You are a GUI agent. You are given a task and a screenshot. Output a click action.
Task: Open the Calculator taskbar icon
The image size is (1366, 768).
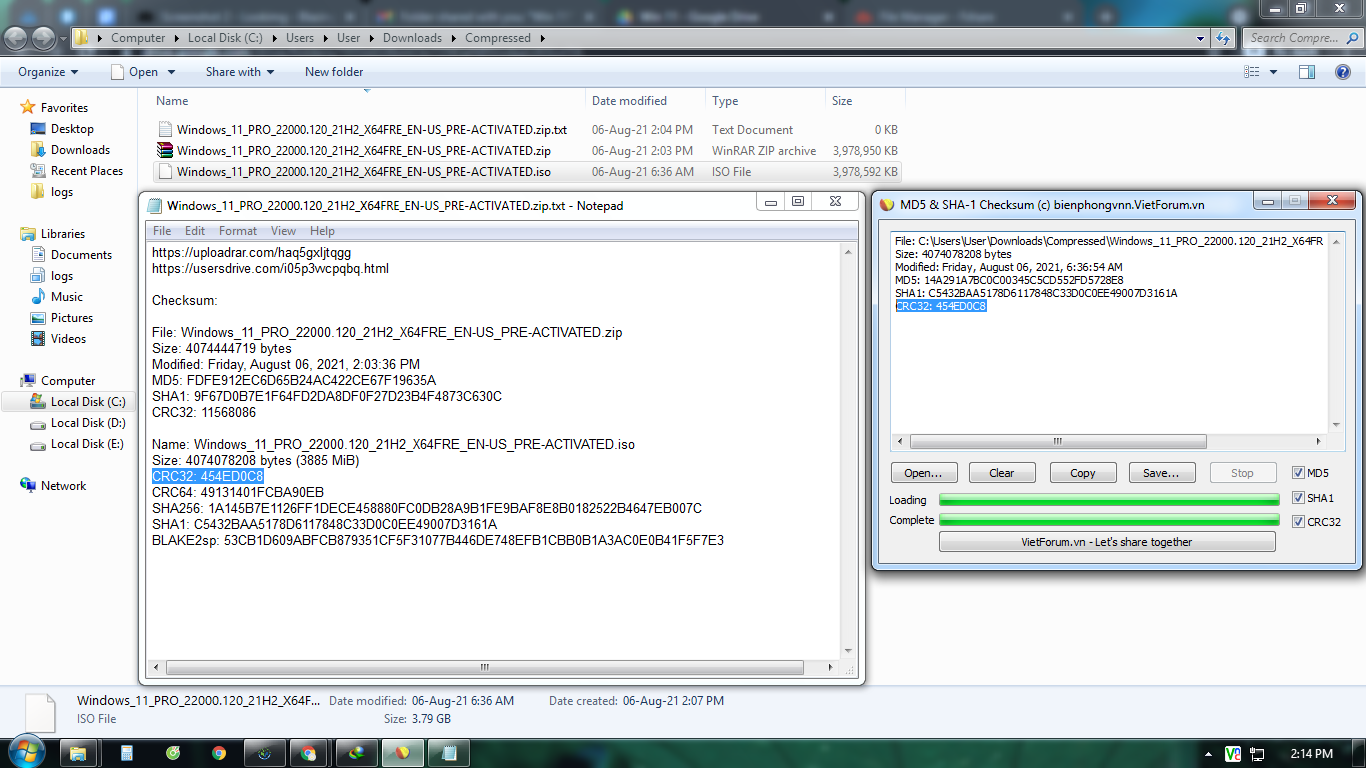pos(127,753)
